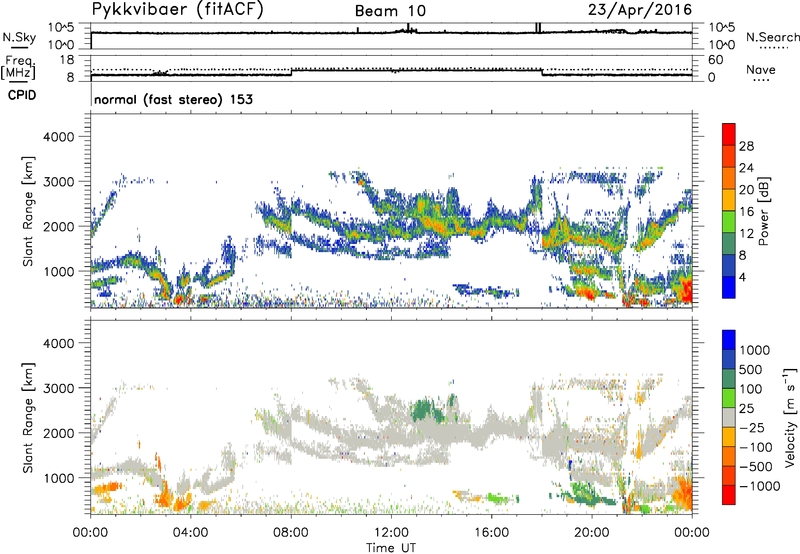This screenshot has width=800, height=554.
Task: Click the 20:00 time axis tick label
Action: [x=591, y=533]
